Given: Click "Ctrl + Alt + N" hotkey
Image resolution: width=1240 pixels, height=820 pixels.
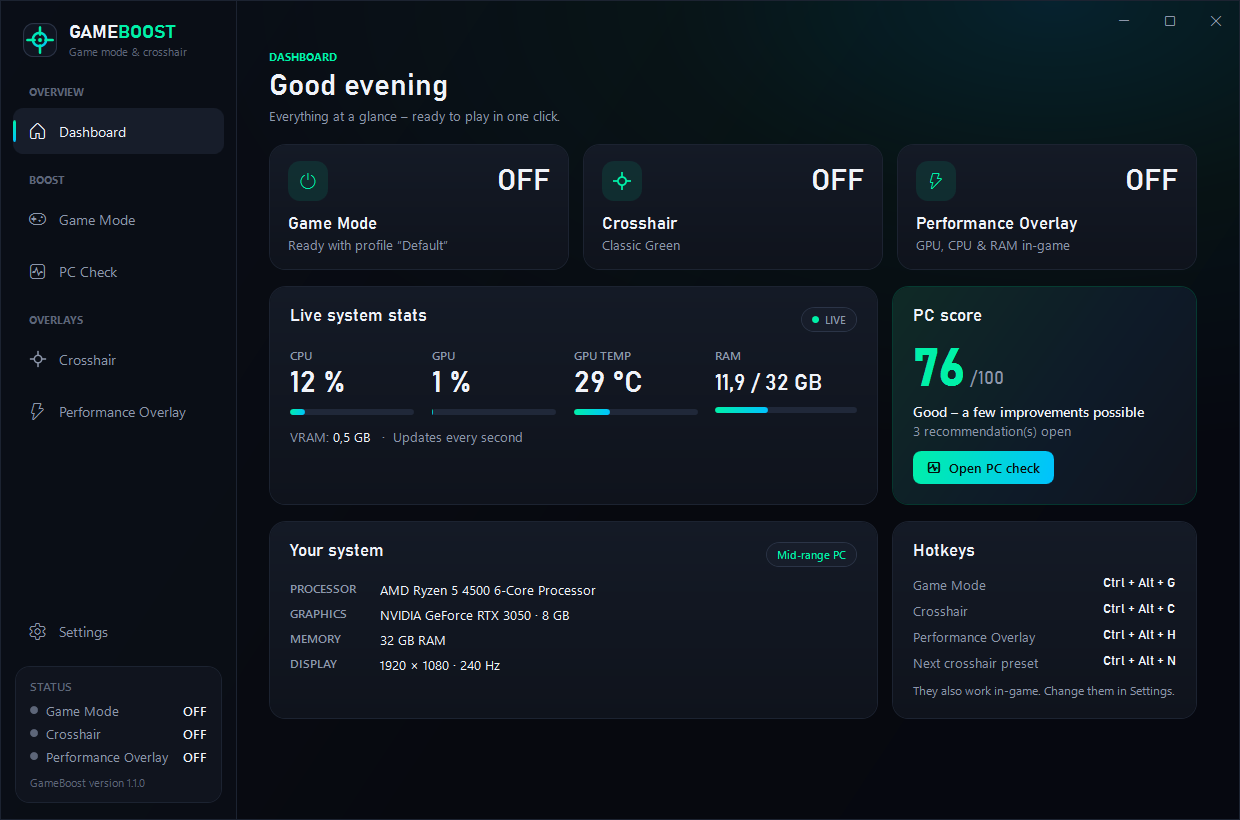Looking at the screenshot, I should click(1139, 661).
